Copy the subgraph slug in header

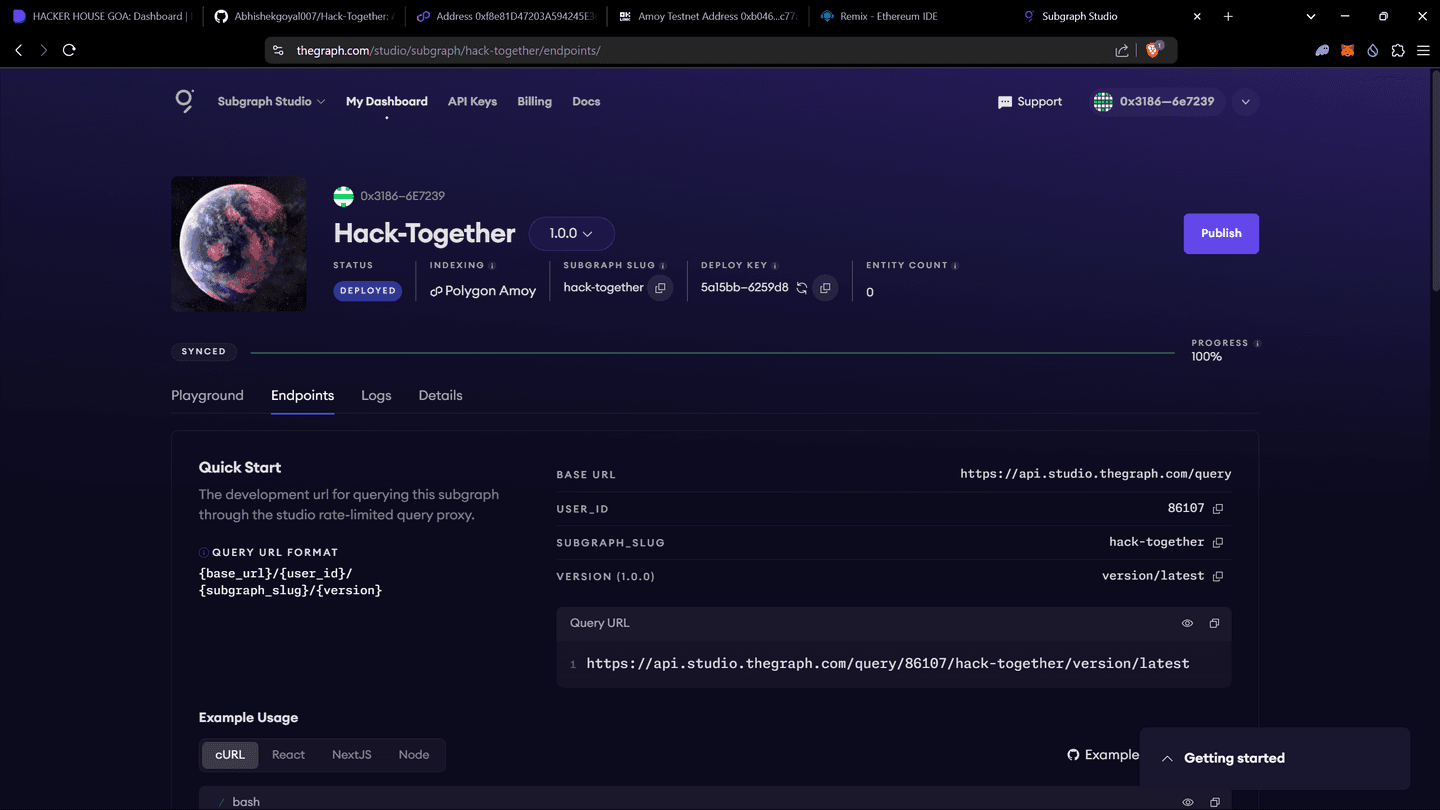660,288
